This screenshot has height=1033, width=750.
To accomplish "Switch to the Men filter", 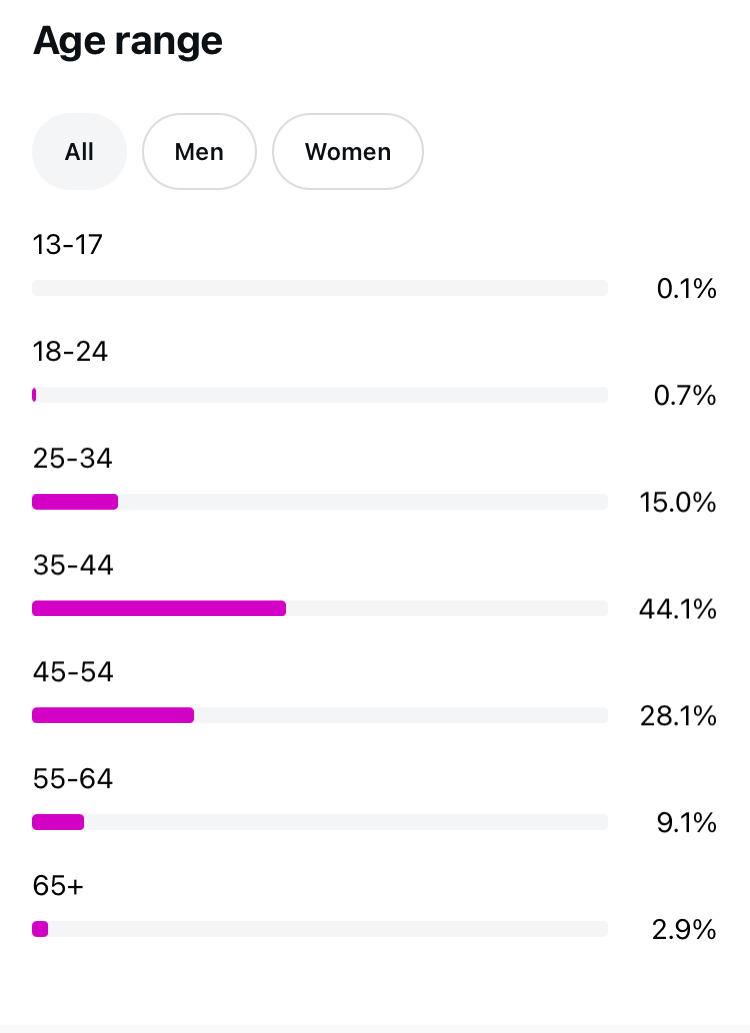I will (199, 152).
